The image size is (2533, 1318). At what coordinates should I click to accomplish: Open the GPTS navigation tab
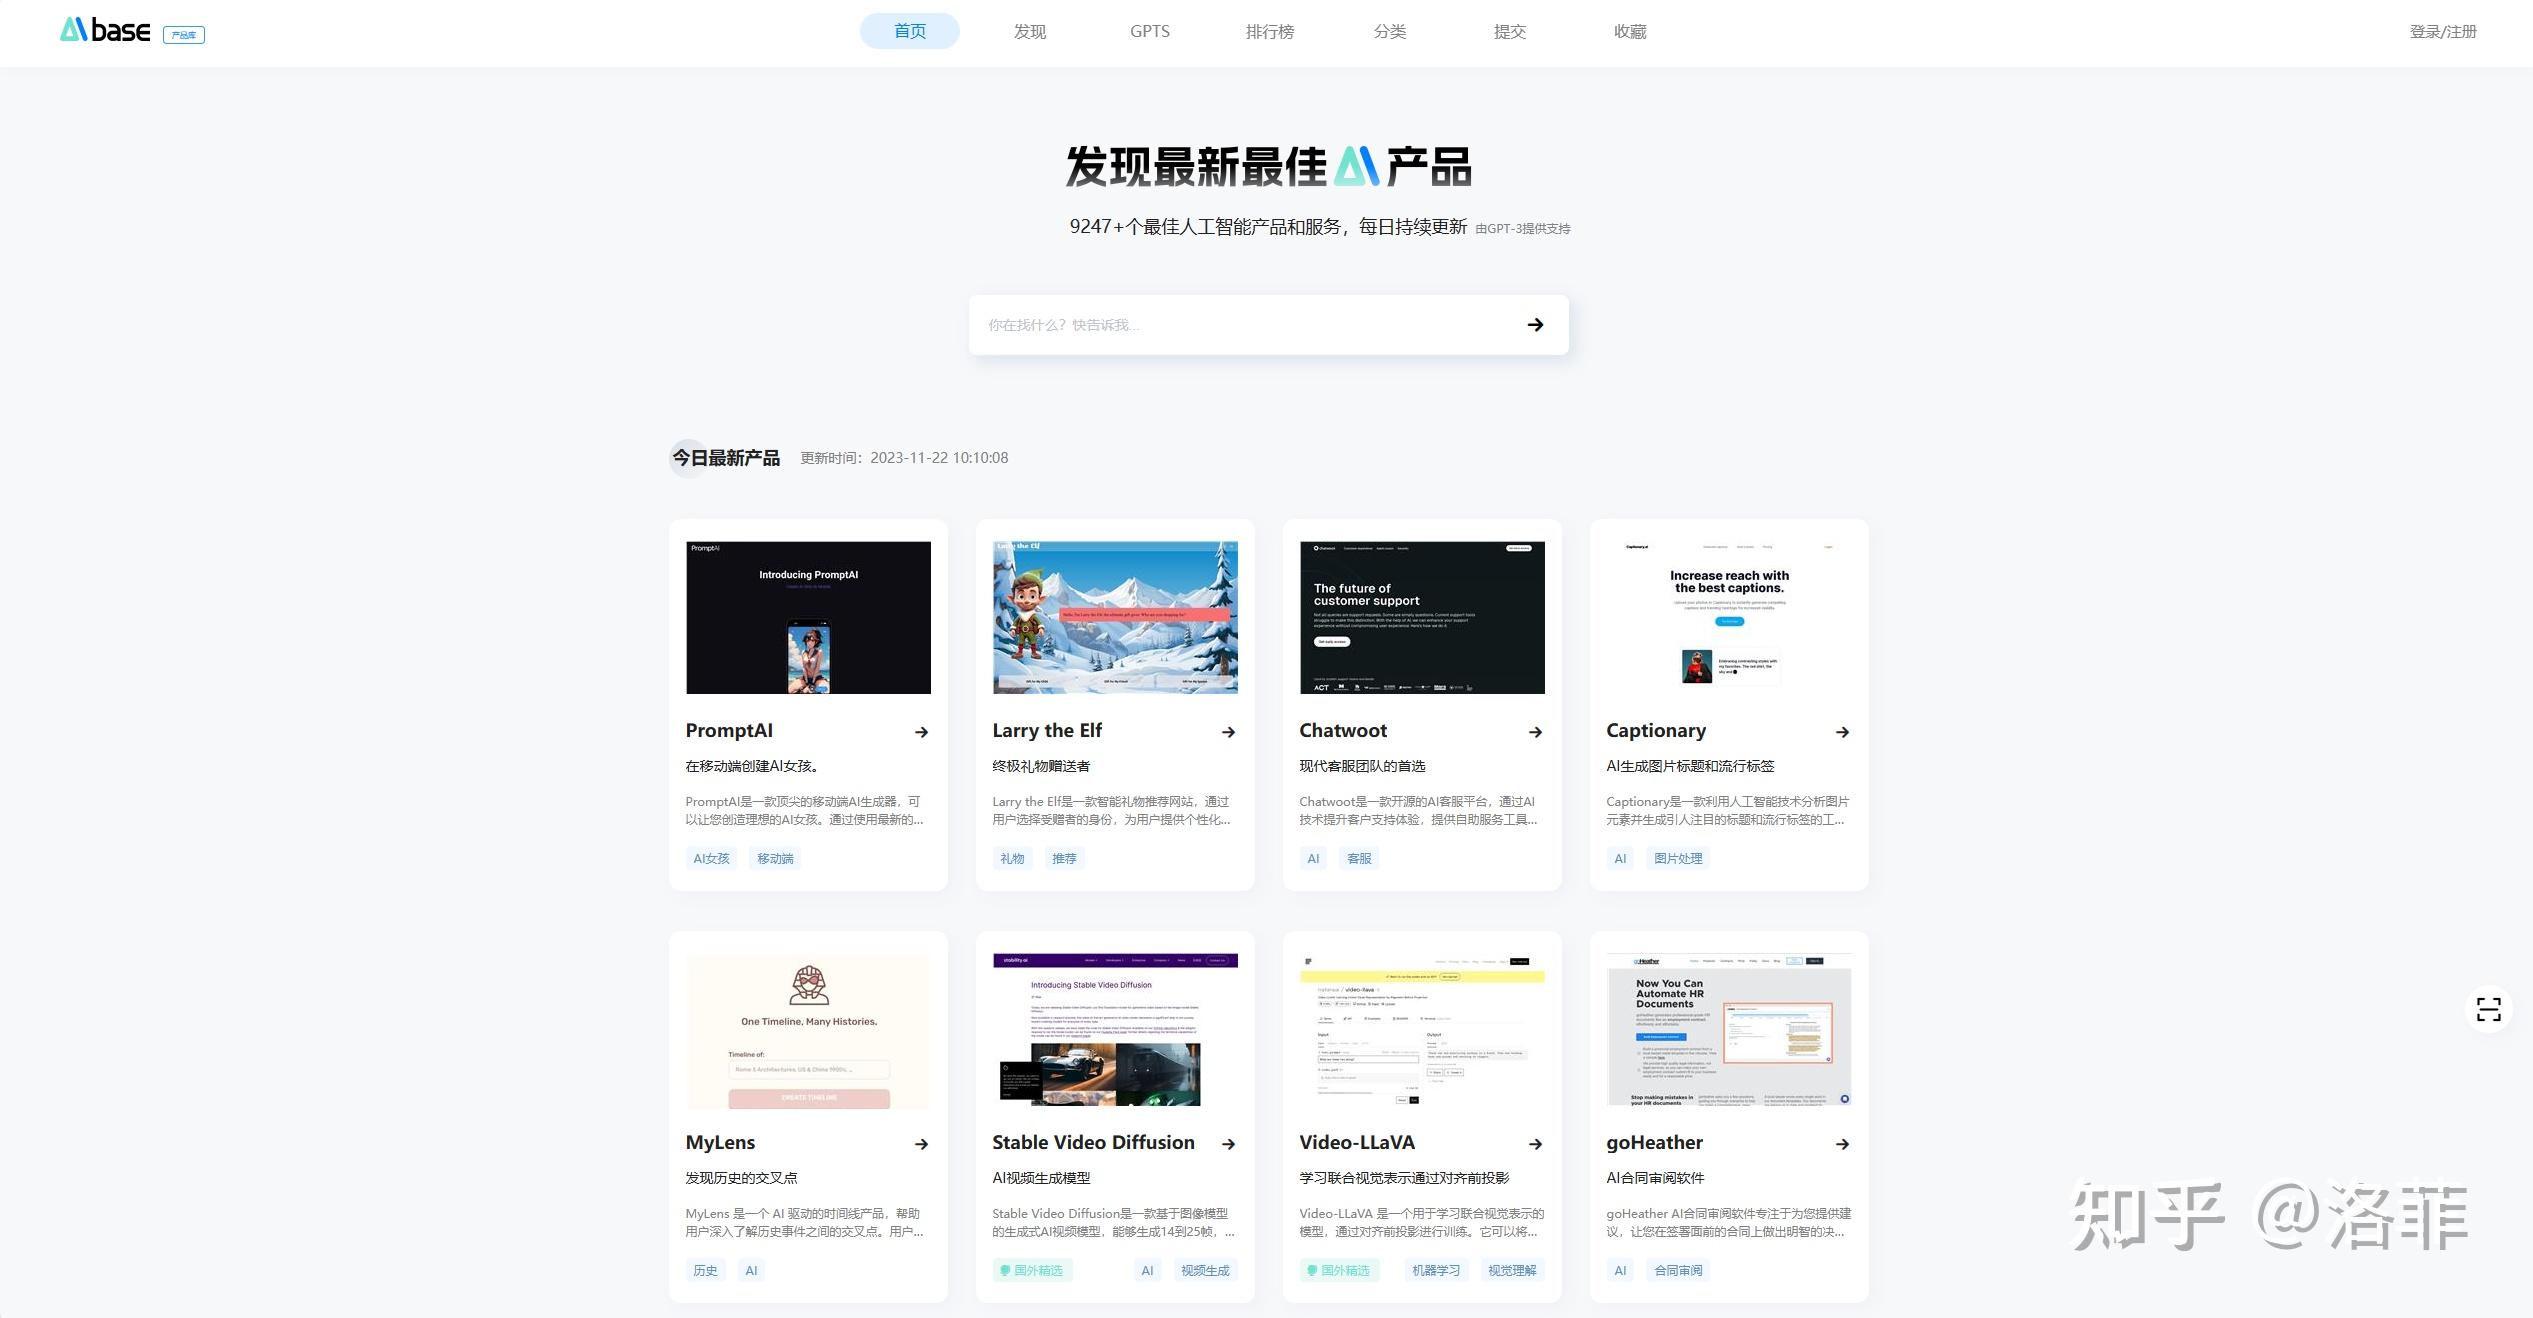click(x=1149, y=31)
